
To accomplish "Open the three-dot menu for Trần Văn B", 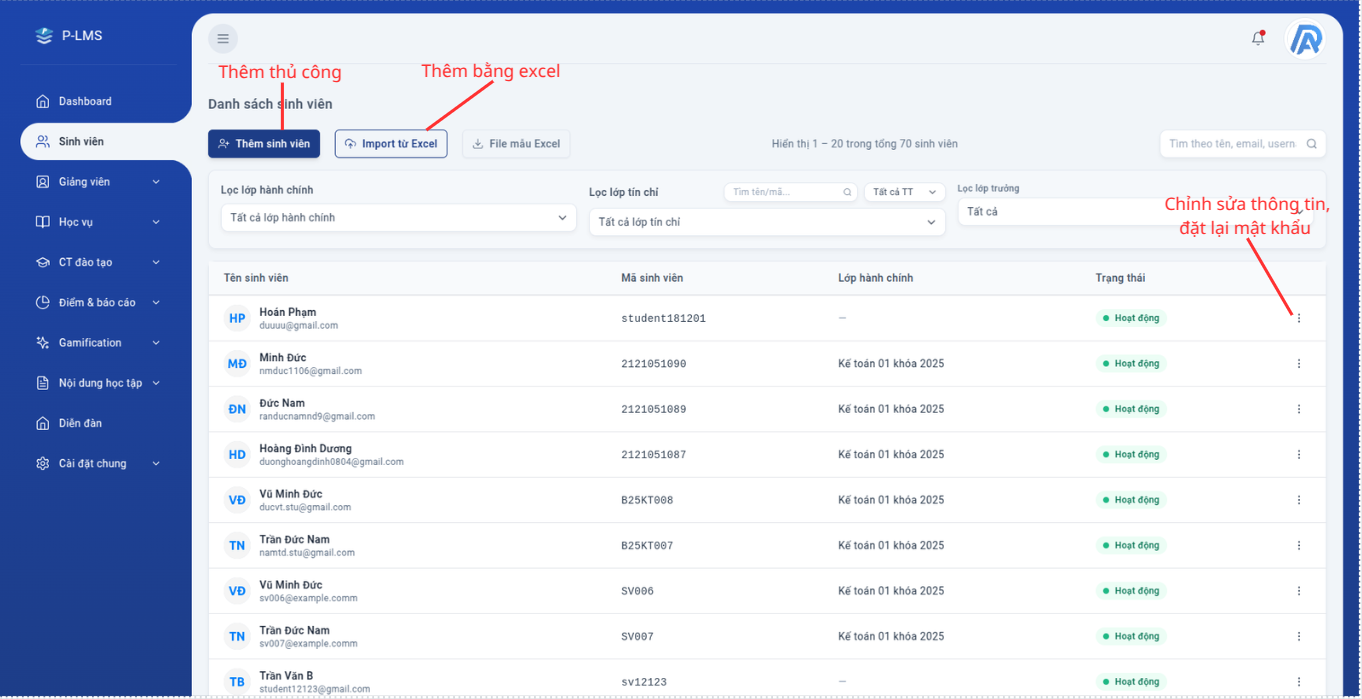I will click(x=1299, y=682).
